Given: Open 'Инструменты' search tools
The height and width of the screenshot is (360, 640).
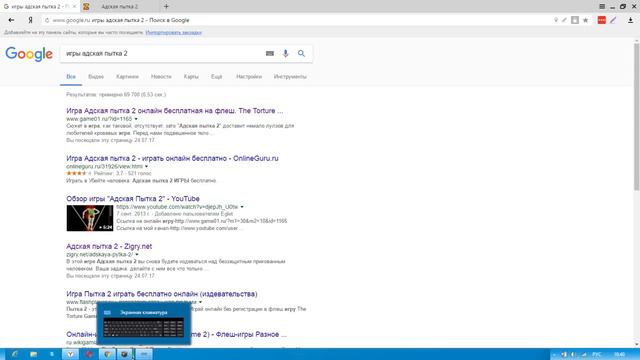Looking at the screenshot, I should coord(290,77).
